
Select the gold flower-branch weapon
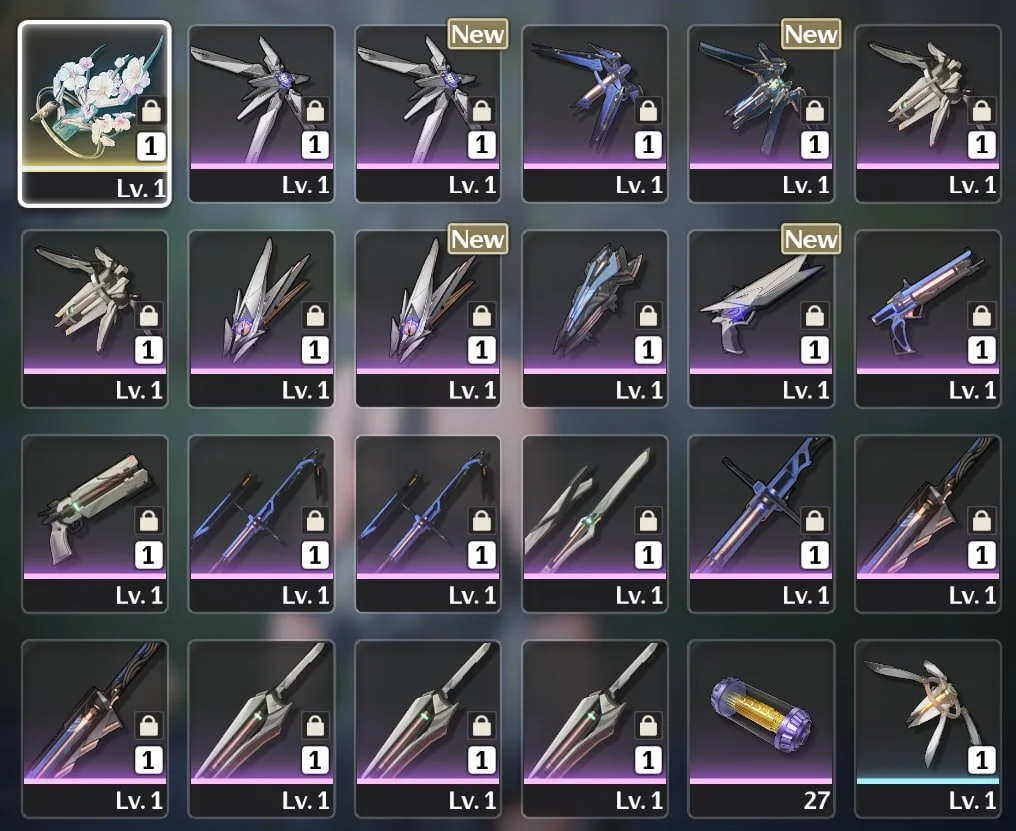pyautogui.click(x=95, y=114)
